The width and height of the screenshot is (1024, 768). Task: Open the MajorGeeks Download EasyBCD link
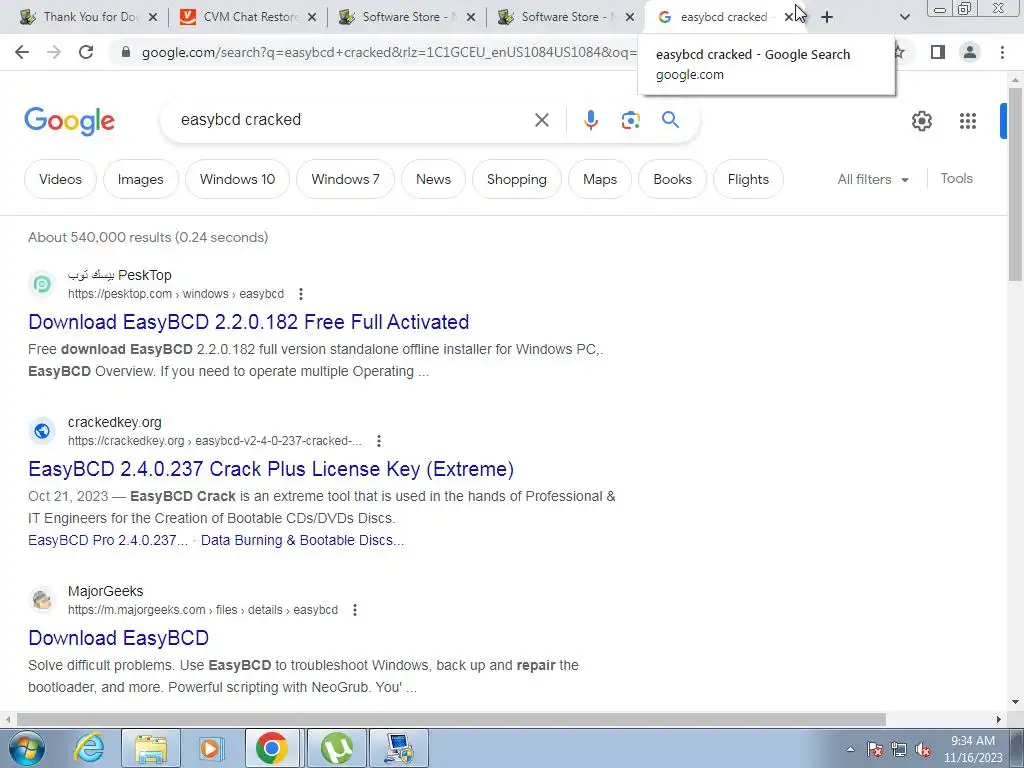pyautogui.click(x=118, y=638)
